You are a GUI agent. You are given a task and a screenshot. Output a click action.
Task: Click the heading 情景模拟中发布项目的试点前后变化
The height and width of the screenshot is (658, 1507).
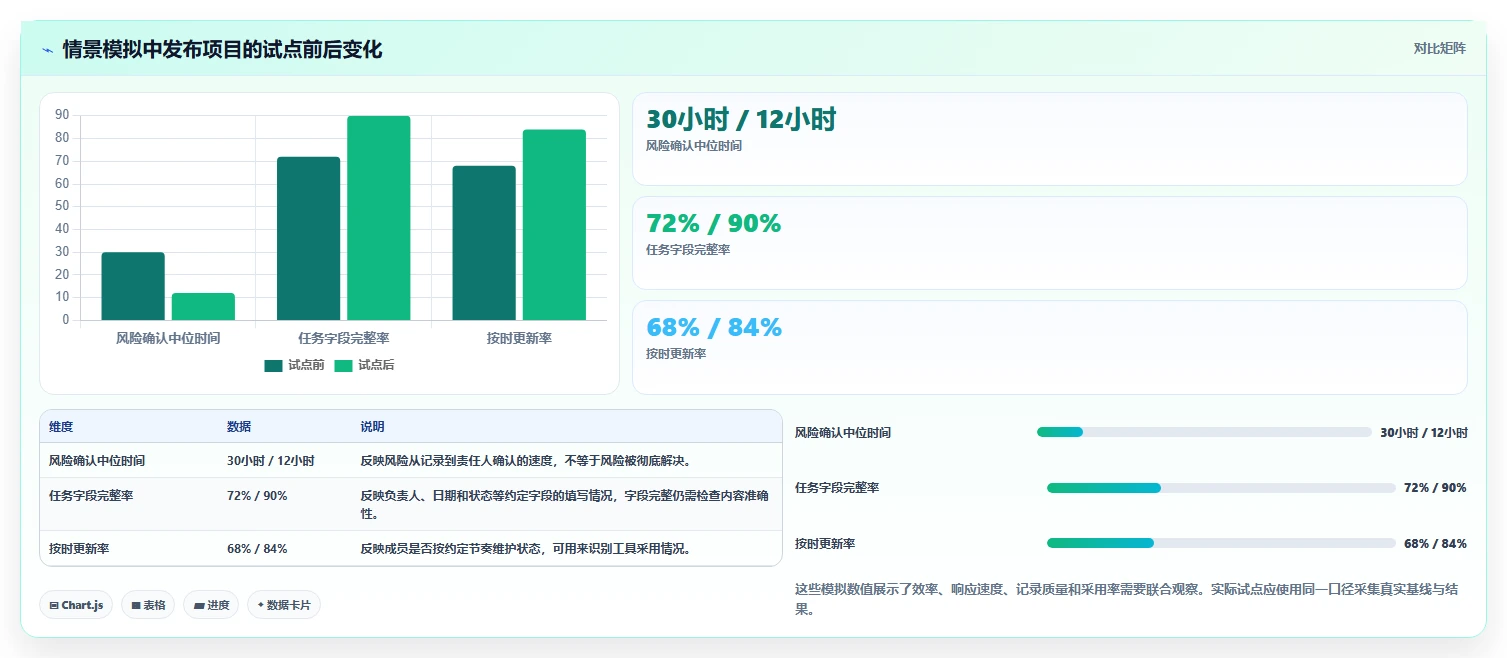pos(222,50)
